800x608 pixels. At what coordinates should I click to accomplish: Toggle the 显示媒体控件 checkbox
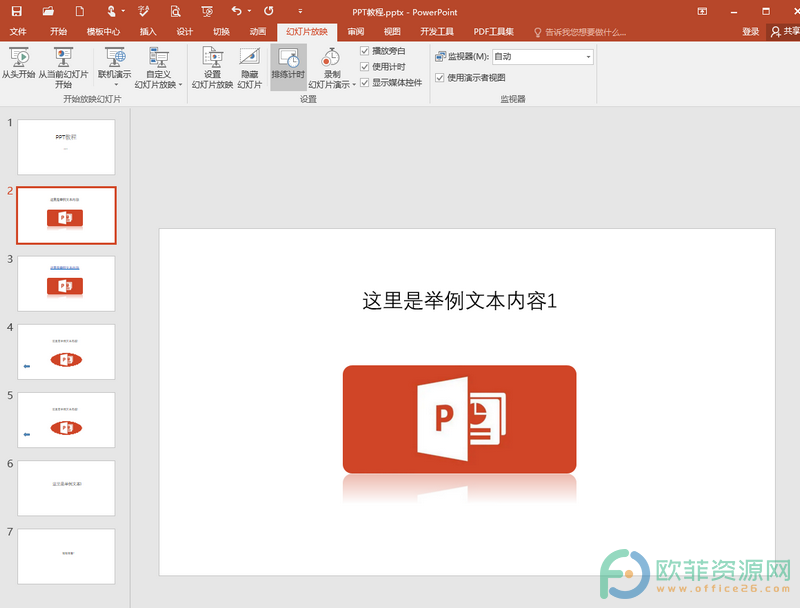pyautogui.click(x=364, y=82)
